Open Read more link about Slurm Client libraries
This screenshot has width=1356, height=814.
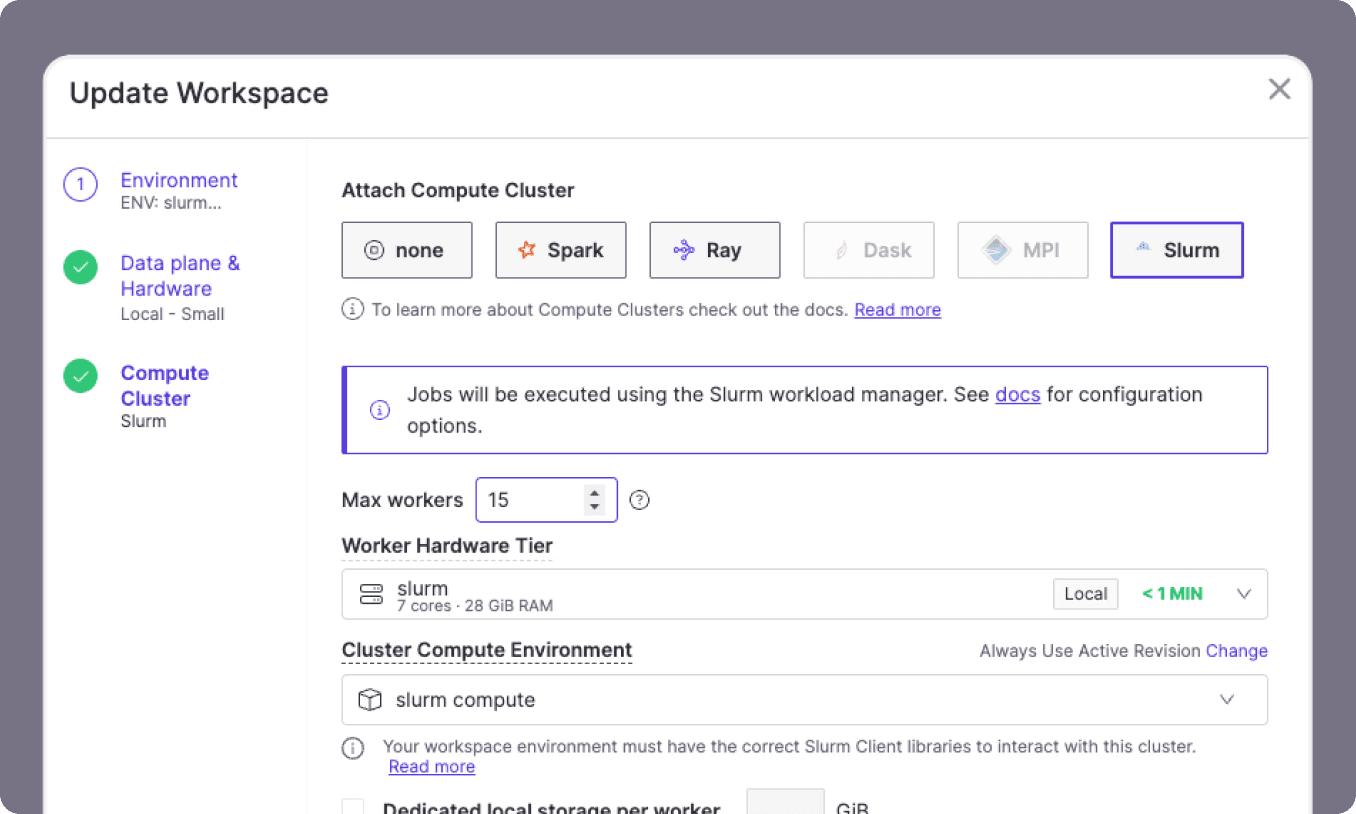432,767
